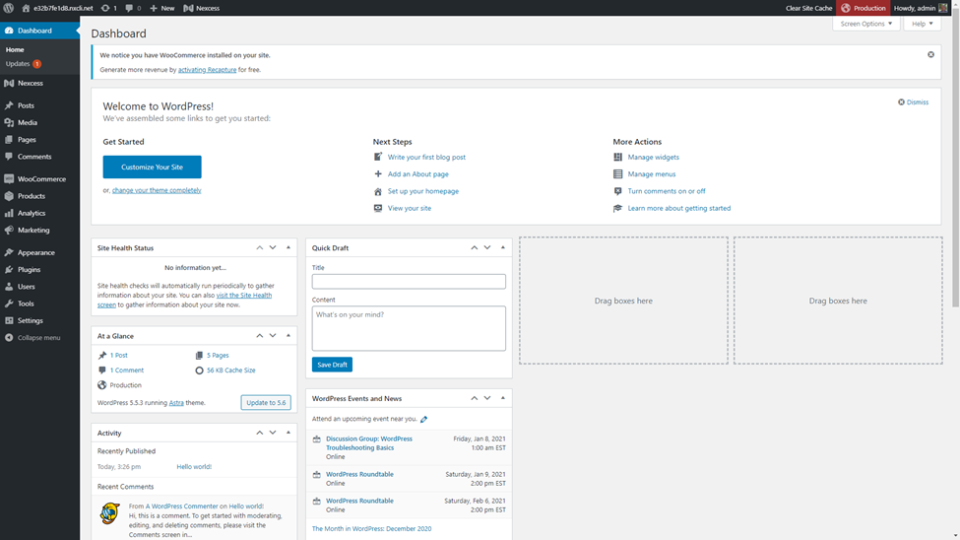
Task: Move Quick Draft box down
Action: click(x=487, y=248)
